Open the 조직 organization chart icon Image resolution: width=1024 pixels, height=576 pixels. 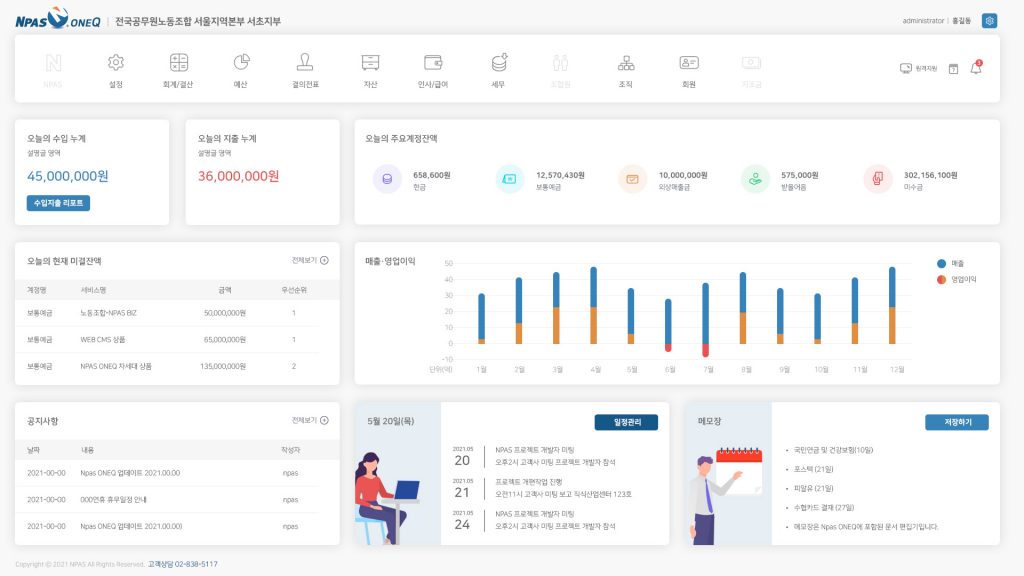626,63
